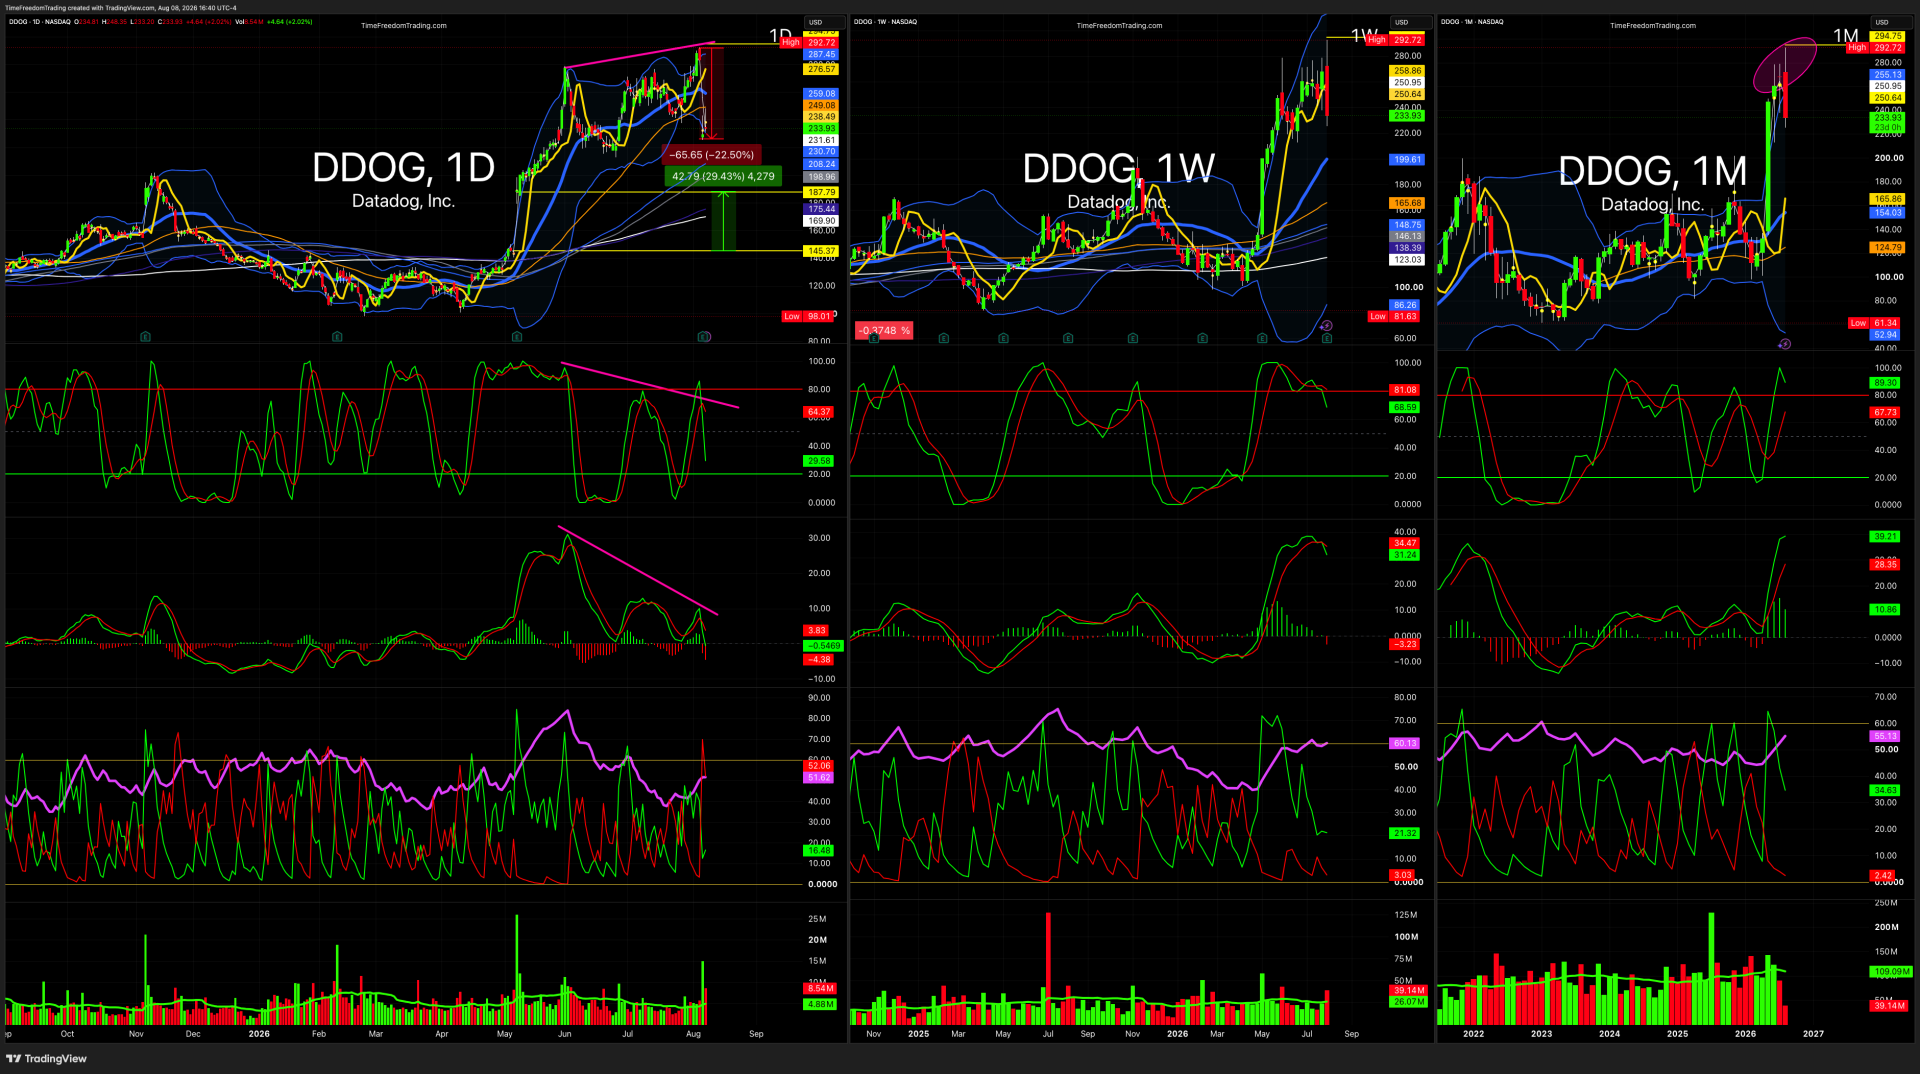Click the red 8.54M volume label on daily chart
Image resolution: width=1920 pixels, height=1074 pixels.
coord(820,988)
